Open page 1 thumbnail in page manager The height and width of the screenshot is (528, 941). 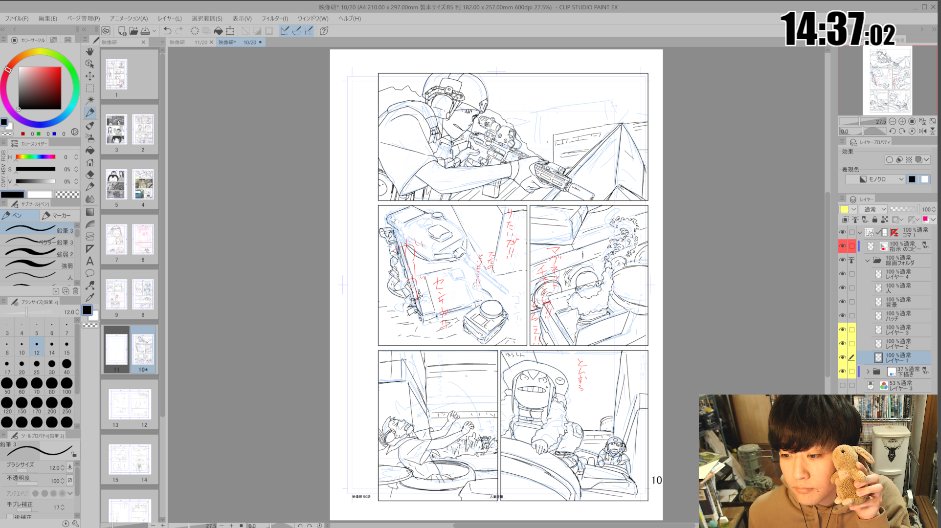(116, 74)
